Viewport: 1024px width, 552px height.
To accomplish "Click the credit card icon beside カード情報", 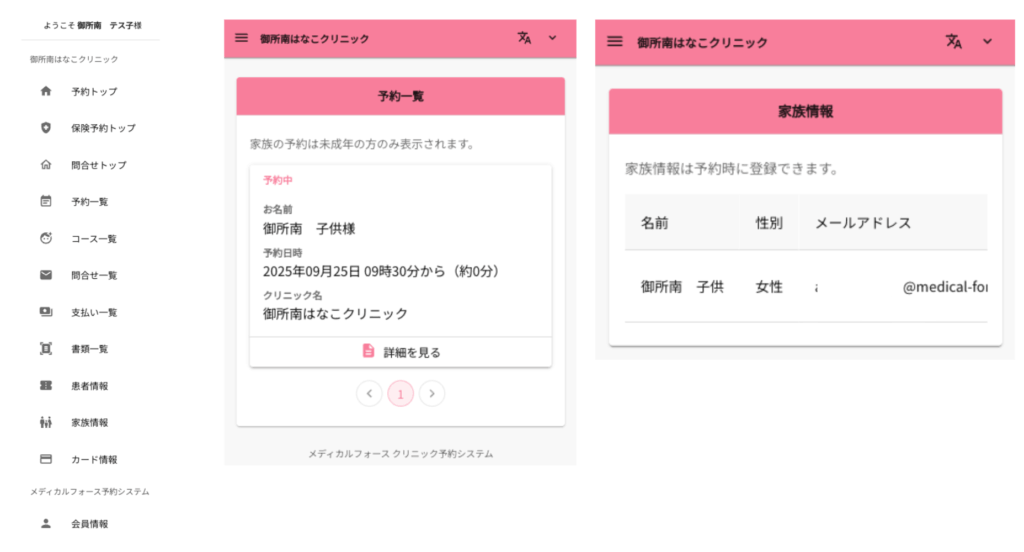I will click(45, 460).
